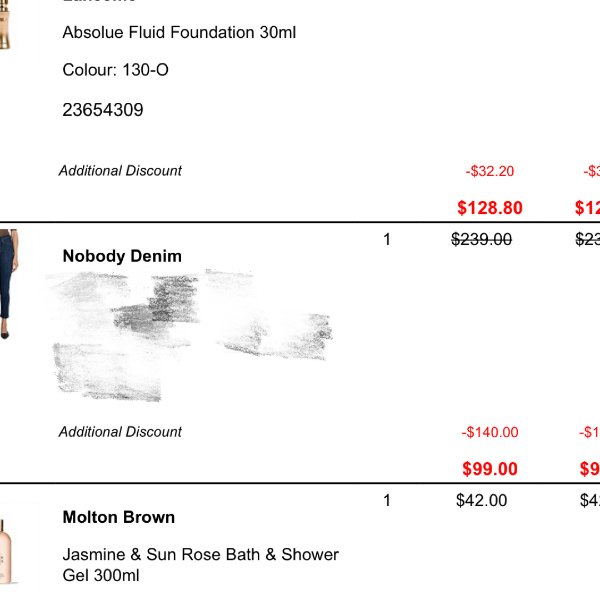The height and width of the screenshot is (600, 600).
Task: Click Absolue Fluid Foundation 30ml product title
Action: pyautogui.click(x=179, y=32)
